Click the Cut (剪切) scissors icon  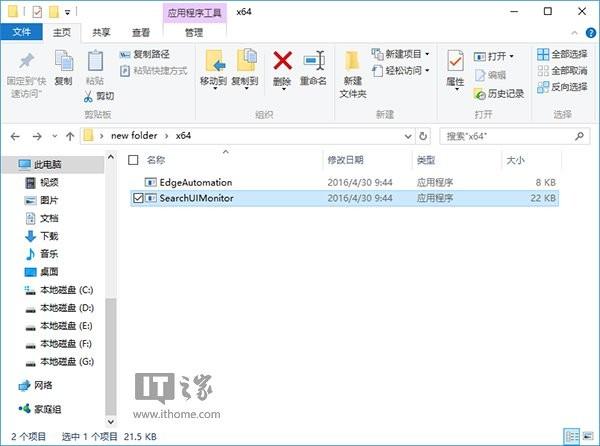click(x=88, y=96)
